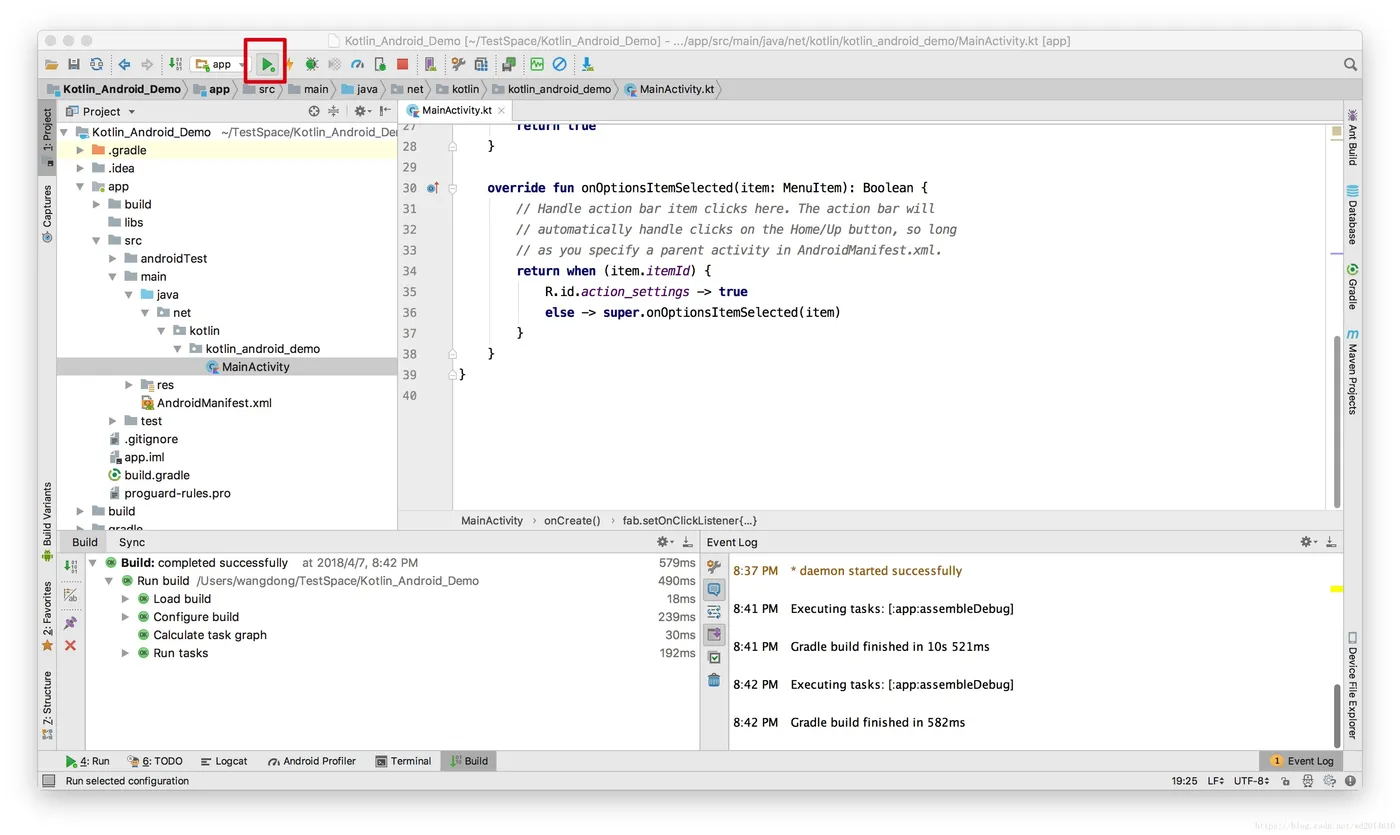Open the 6: TODO tool window
Image resolution: width=1400 pixels, height=835 pixels.
click(x=155, y=761)
